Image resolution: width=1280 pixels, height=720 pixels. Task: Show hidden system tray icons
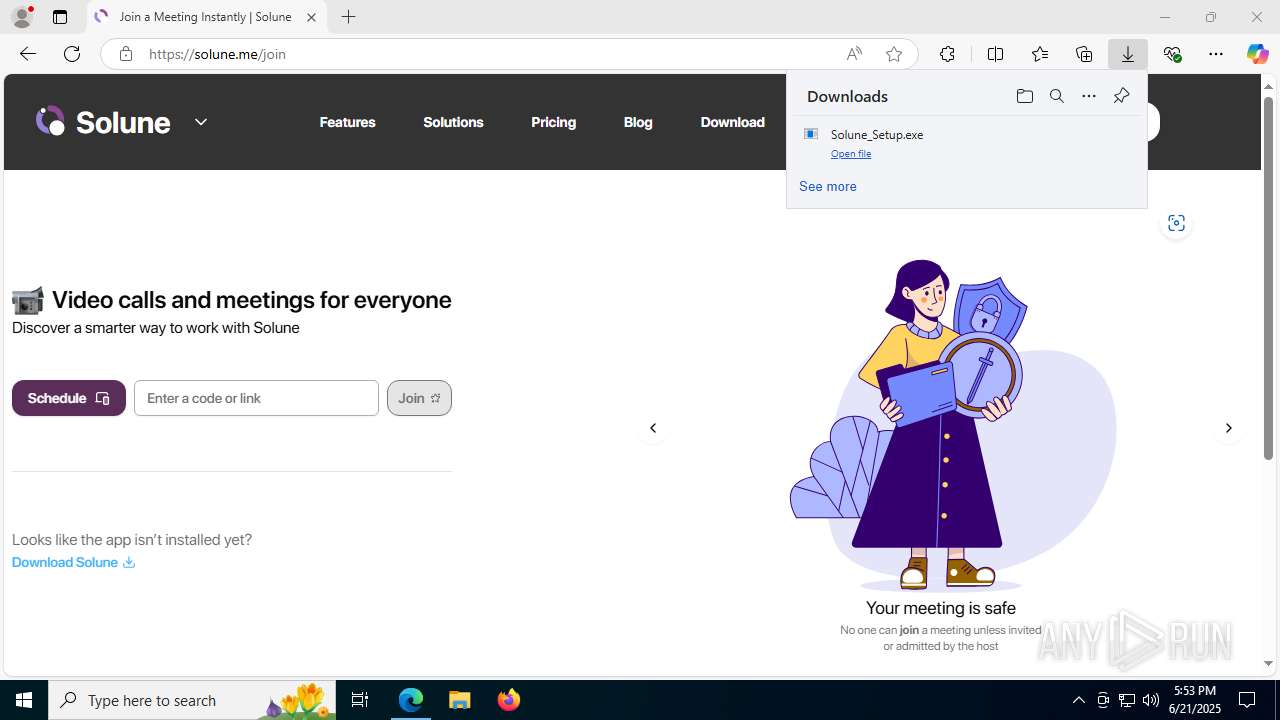tap(1079, 700)
